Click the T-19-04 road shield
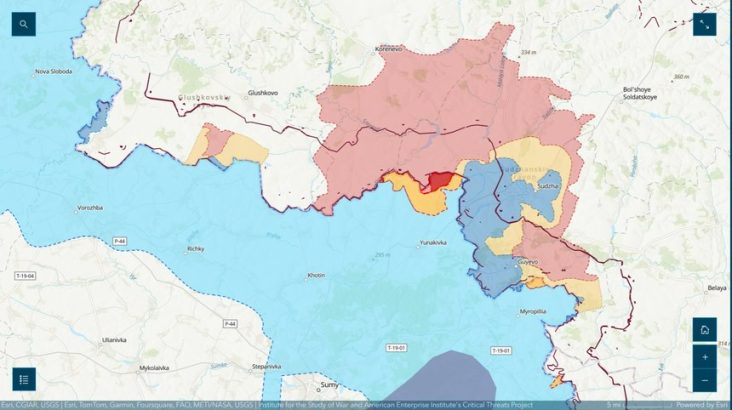This screenshot has height=410, width=732. (22, 275)
